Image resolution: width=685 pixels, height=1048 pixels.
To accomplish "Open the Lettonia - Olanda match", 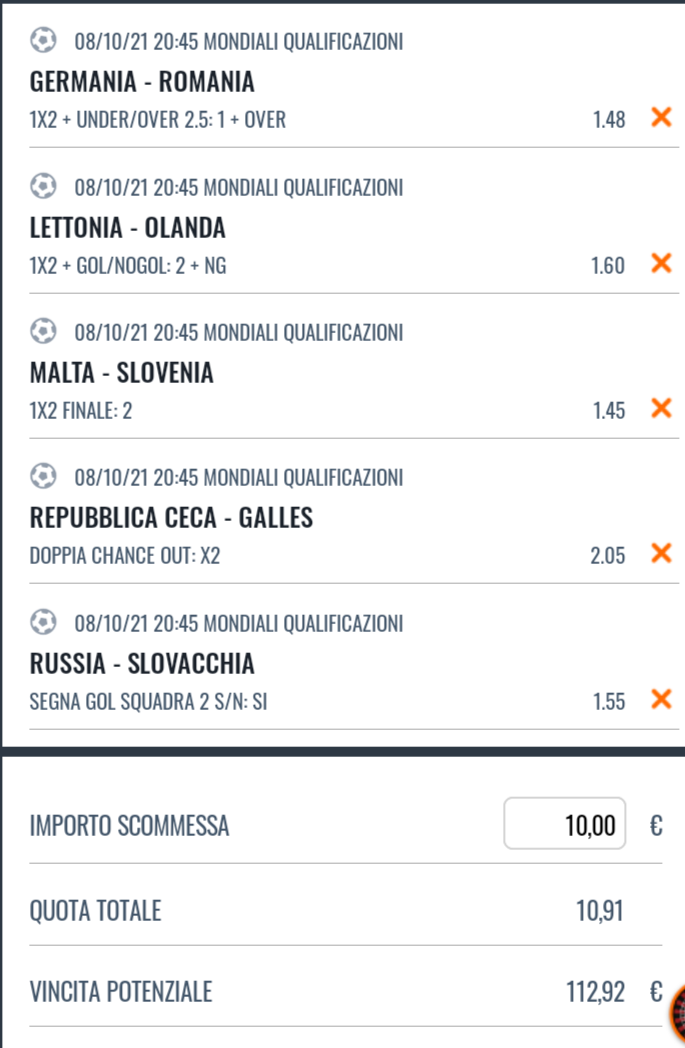I will click(x=127, y=227).
